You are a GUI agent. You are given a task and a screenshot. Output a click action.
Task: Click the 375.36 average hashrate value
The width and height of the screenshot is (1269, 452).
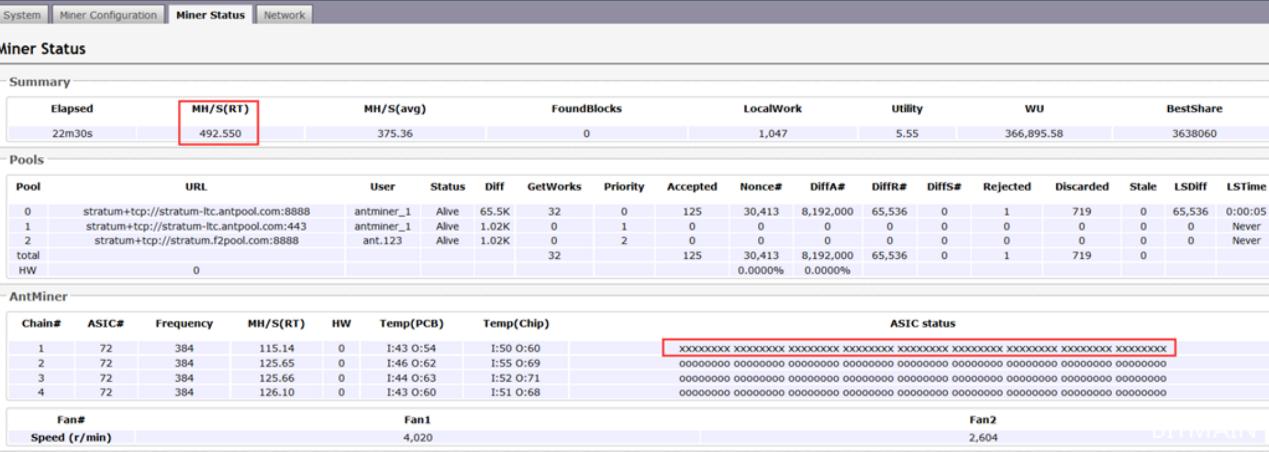[x=394, y=134]
